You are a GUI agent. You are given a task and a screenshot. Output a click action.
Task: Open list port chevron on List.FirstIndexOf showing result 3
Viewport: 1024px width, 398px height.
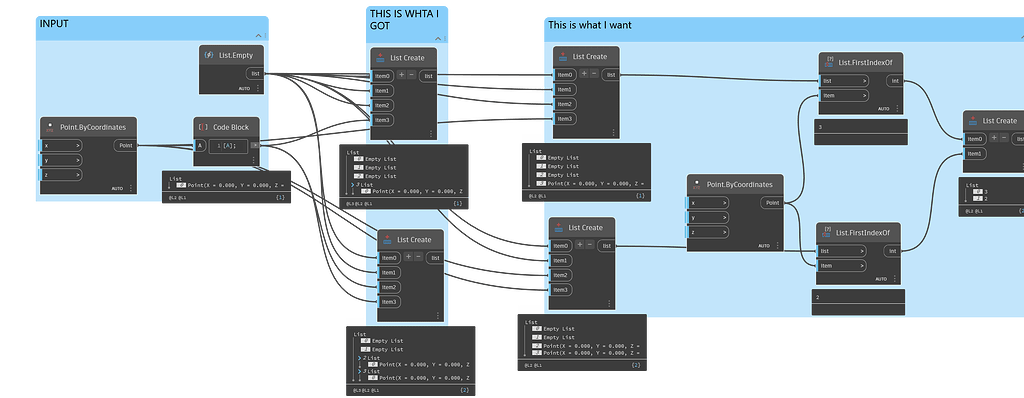point(865,81)
